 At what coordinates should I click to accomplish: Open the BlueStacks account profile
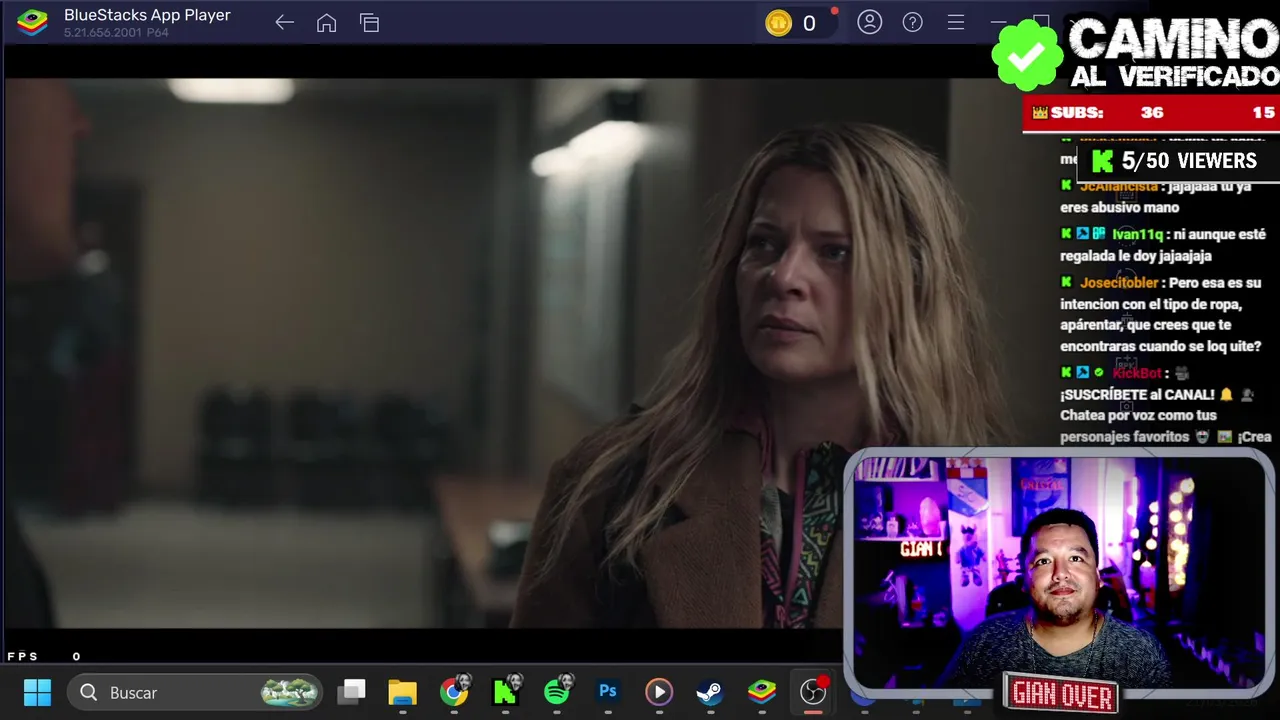(870, 22)
